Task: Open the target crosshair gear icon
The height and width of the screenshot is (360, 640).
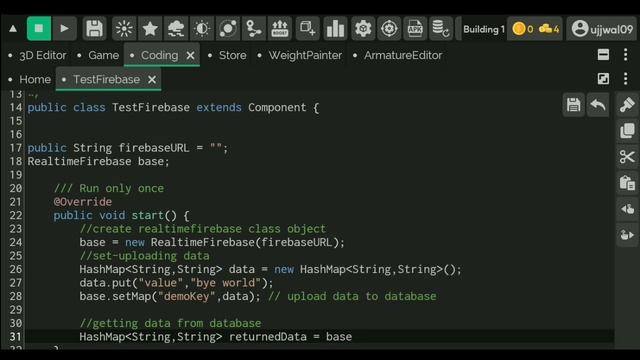Action: pyautogui.click(x=389, y=29)
